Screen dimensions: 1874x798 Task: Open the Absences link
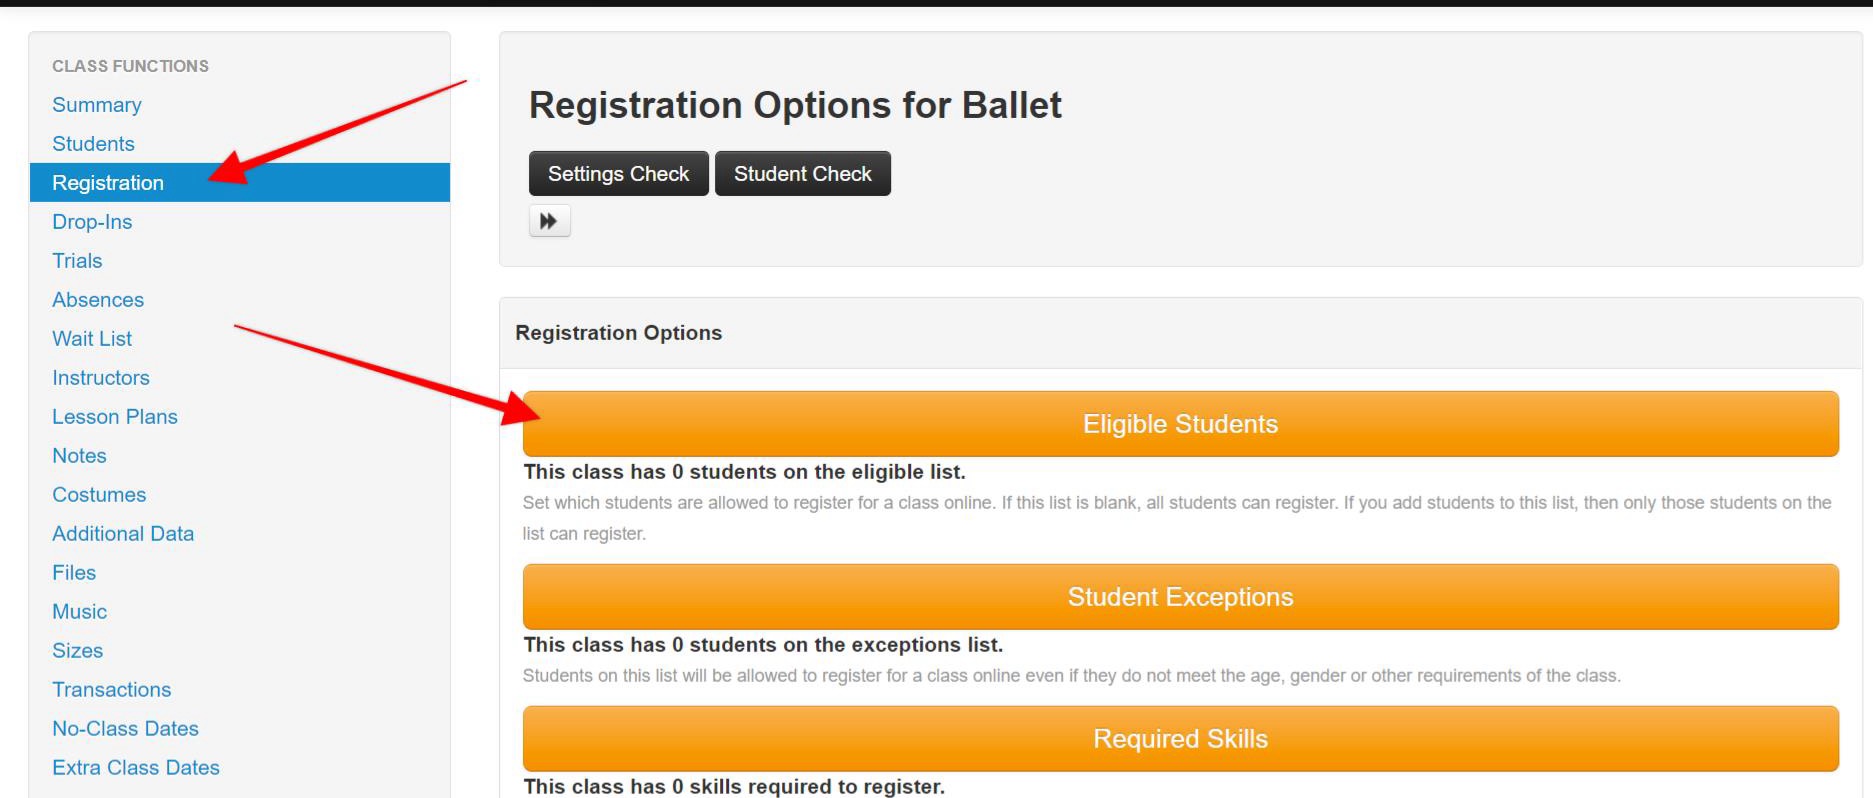[x=98, y=300]
